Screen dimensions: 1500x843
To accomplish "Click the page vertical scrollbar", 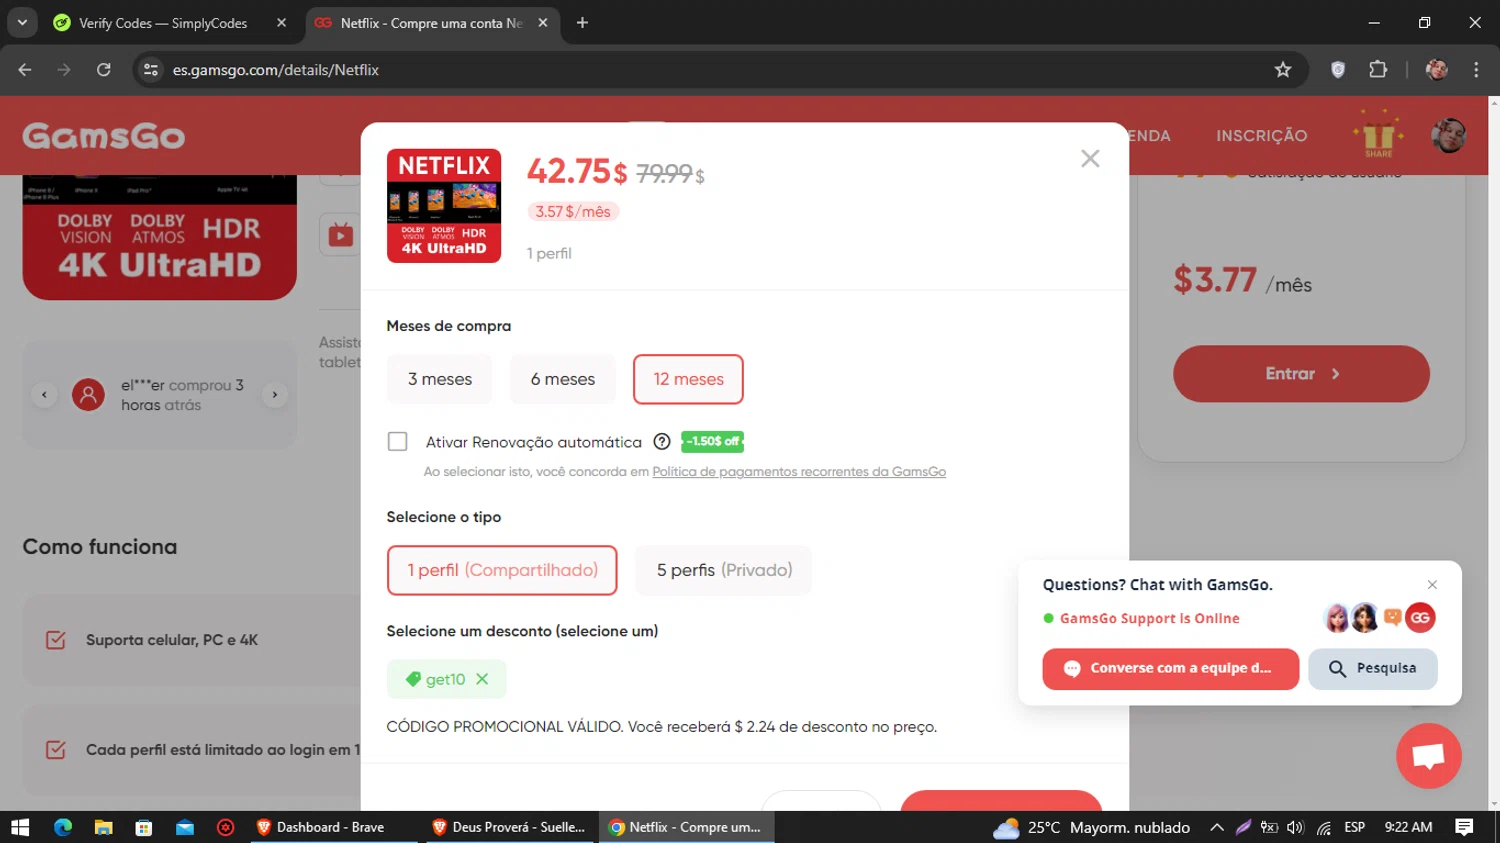I will point(1494,453).
